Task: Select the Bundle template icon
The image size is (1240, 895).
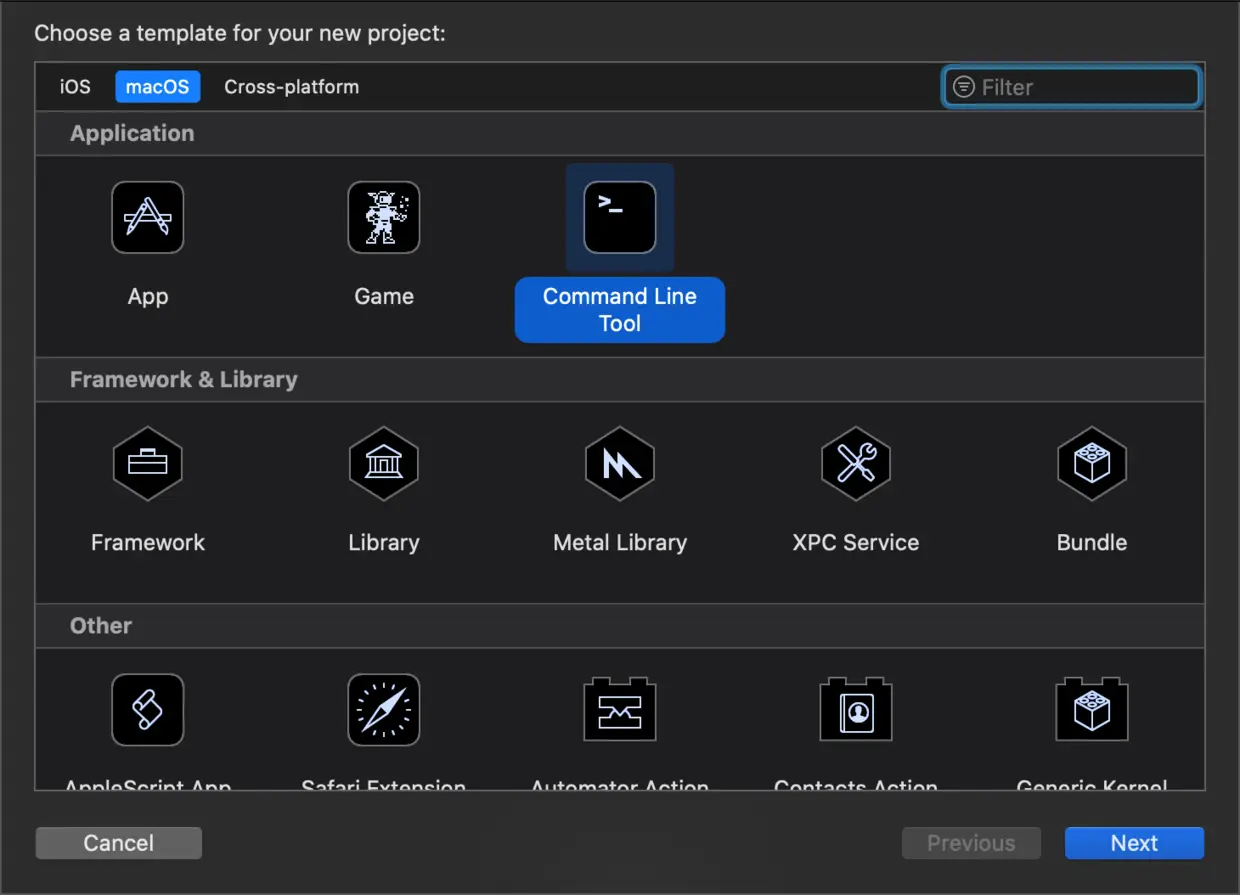Action: coord(1091,463)
